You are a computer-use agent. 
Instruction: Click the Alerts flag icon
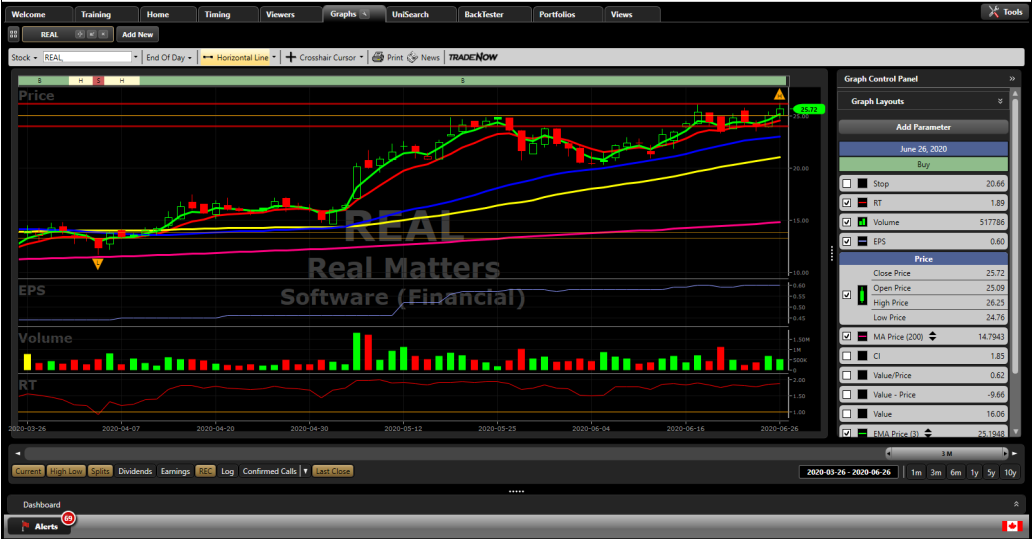tap(25, 526)
